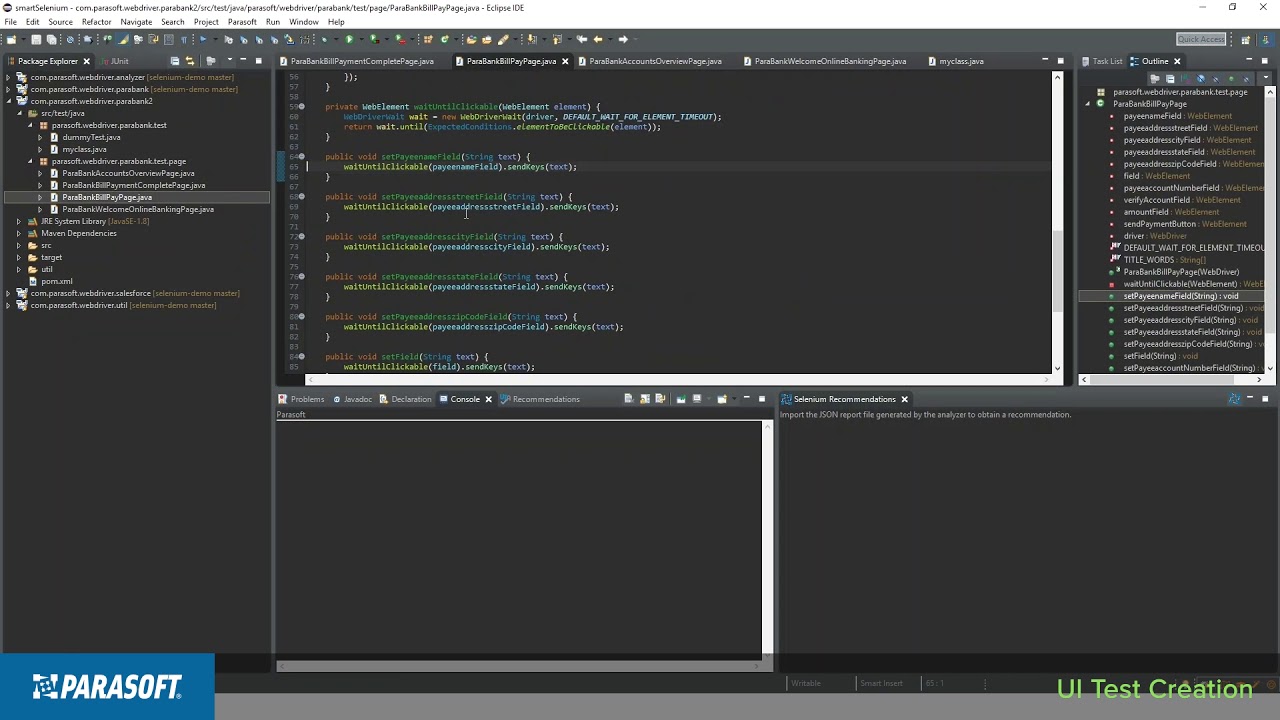Screen dimensions: 1280x720
Task: Switch to the Recommendations tab
Action: pos(540,399)
